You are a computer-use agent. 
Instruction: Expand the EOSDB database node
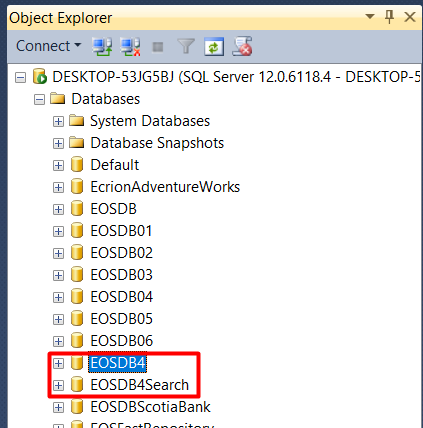58,209
